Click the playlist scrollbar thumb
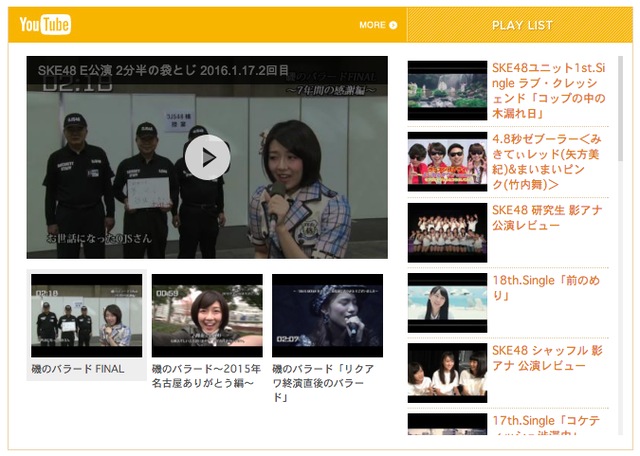640x456 pixels. [620, 109]
